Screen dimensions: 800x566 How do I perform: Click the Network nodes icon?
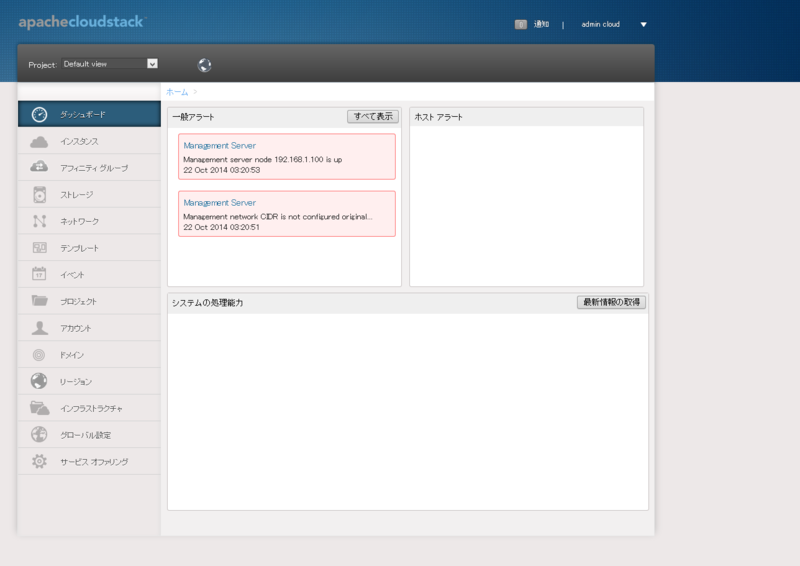(x=39, y=221)
